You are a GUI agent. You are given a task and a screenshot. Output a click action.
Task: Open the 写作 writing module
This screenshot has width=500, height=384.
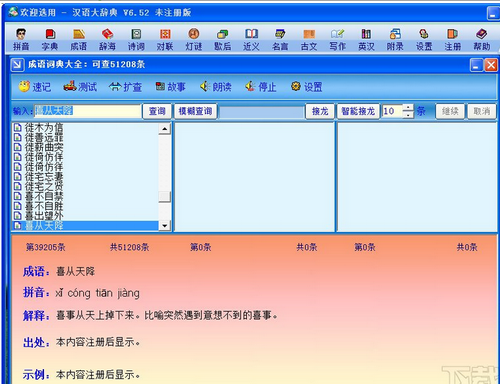337,40
